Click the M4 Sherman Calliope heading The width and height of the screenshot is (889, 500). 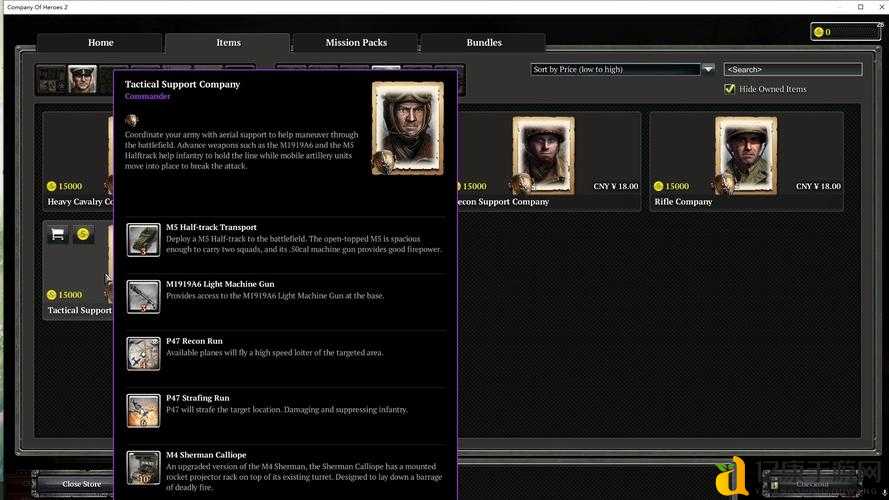206,455
